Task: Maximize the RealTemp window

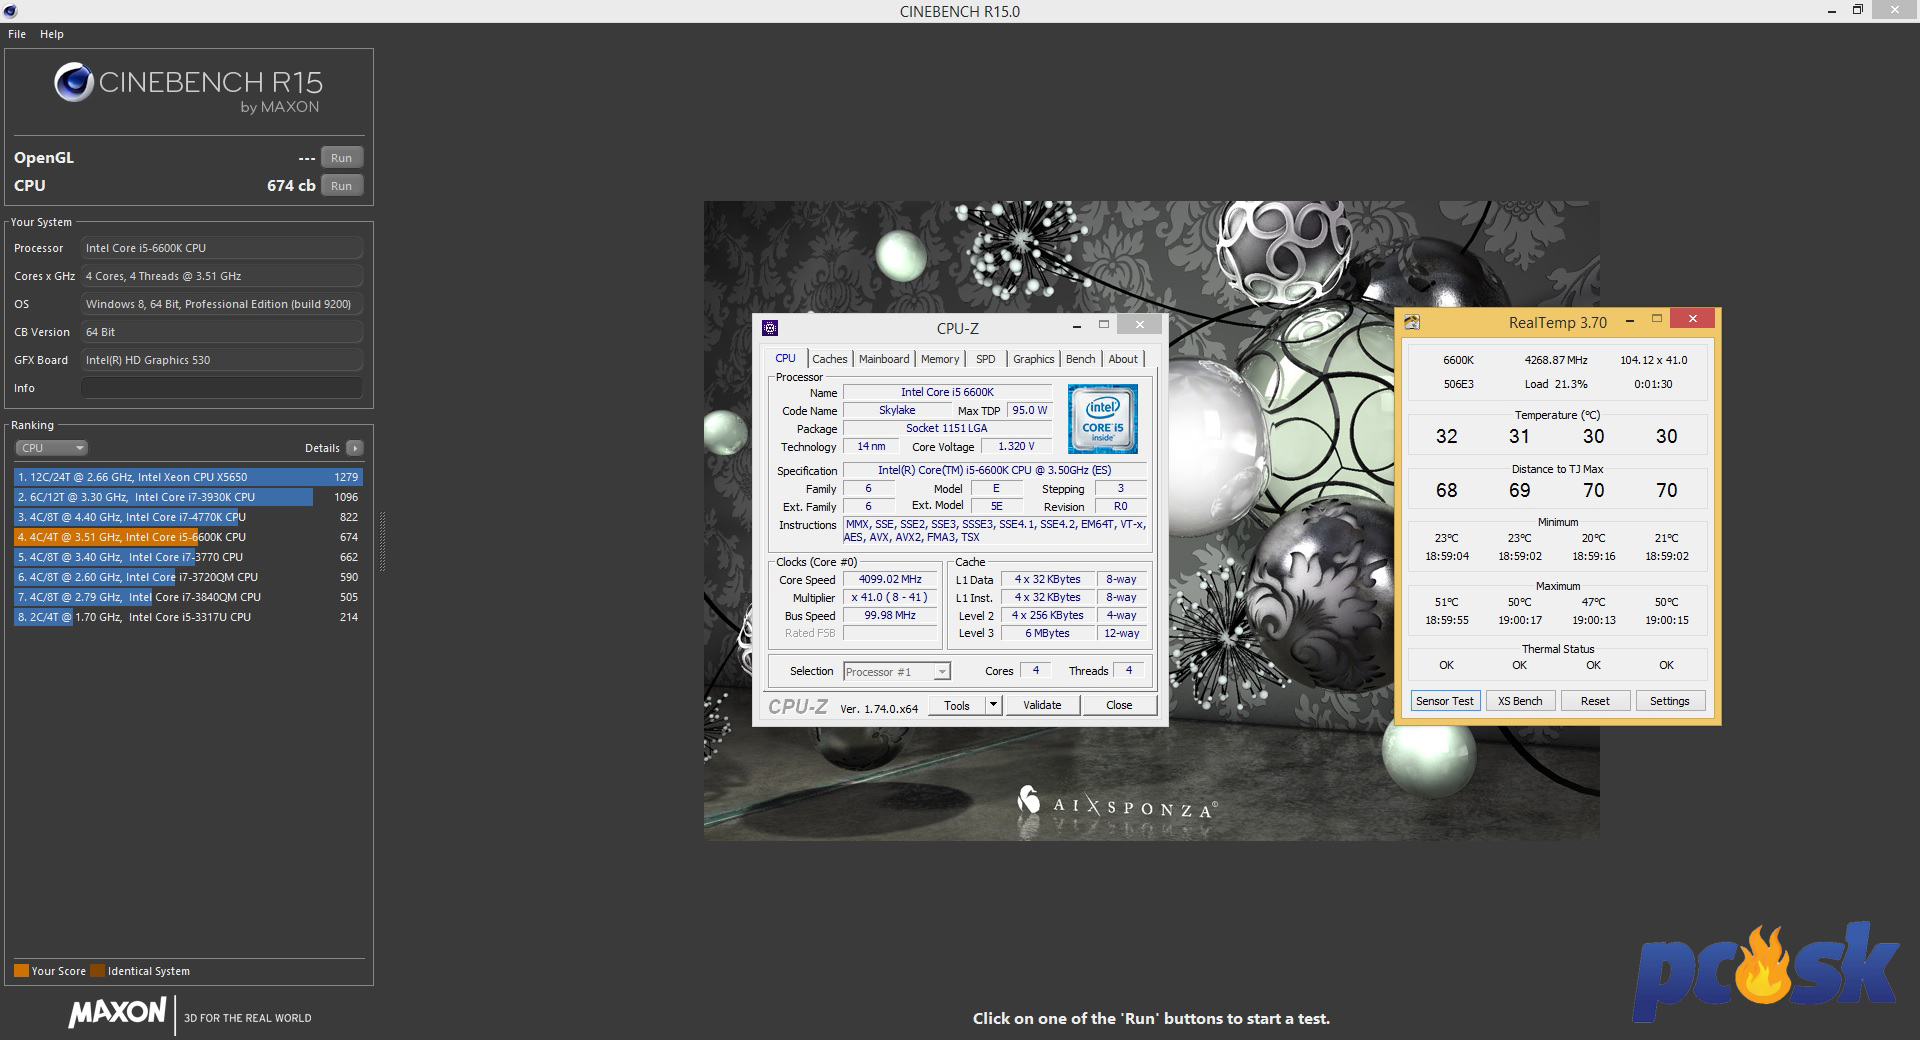Action: pos(1657,320)
